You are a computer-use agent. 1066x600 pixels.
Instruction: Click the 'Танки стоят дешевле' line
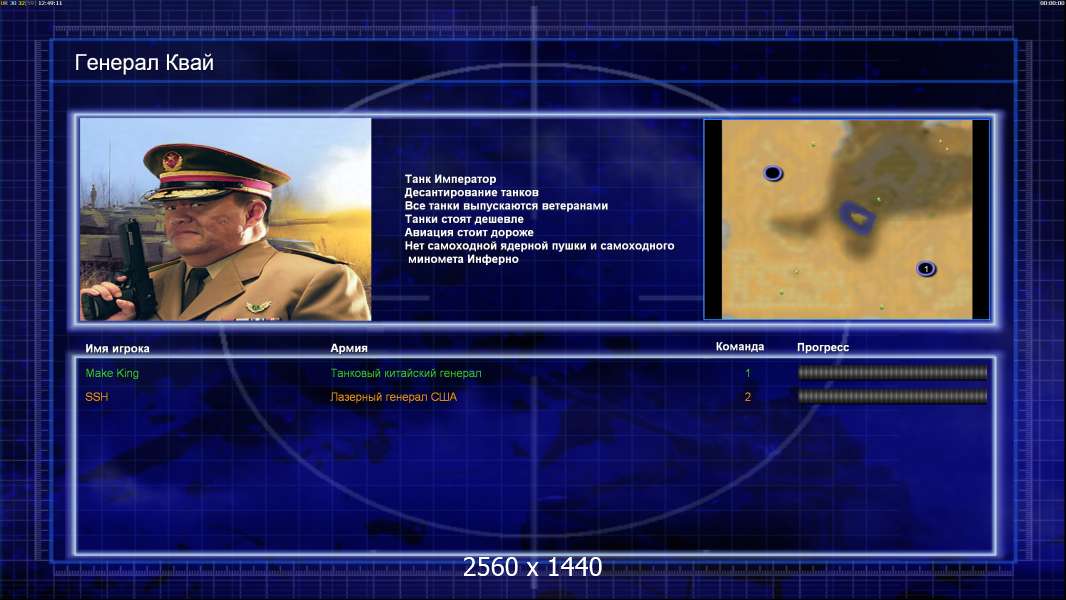click(464, 219)
